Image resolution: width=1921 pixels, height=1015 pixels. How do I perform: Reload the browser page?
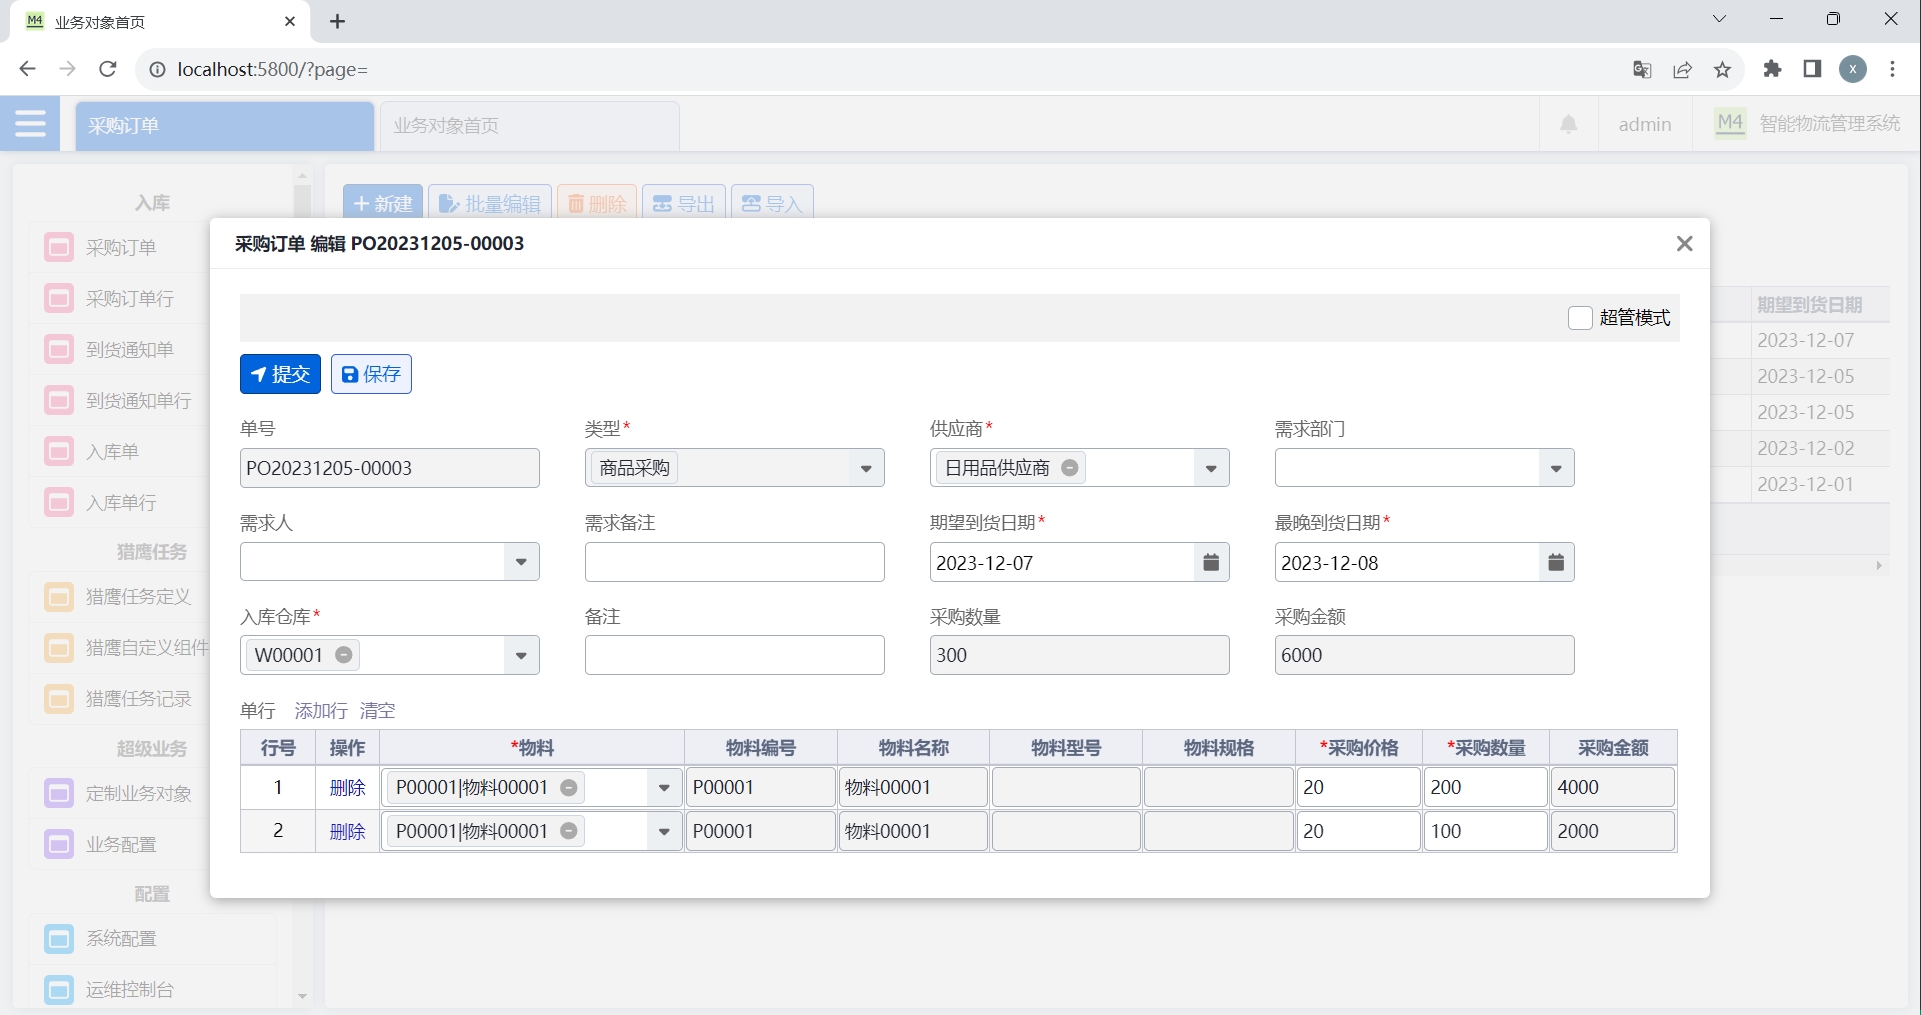tap(108, 69)
